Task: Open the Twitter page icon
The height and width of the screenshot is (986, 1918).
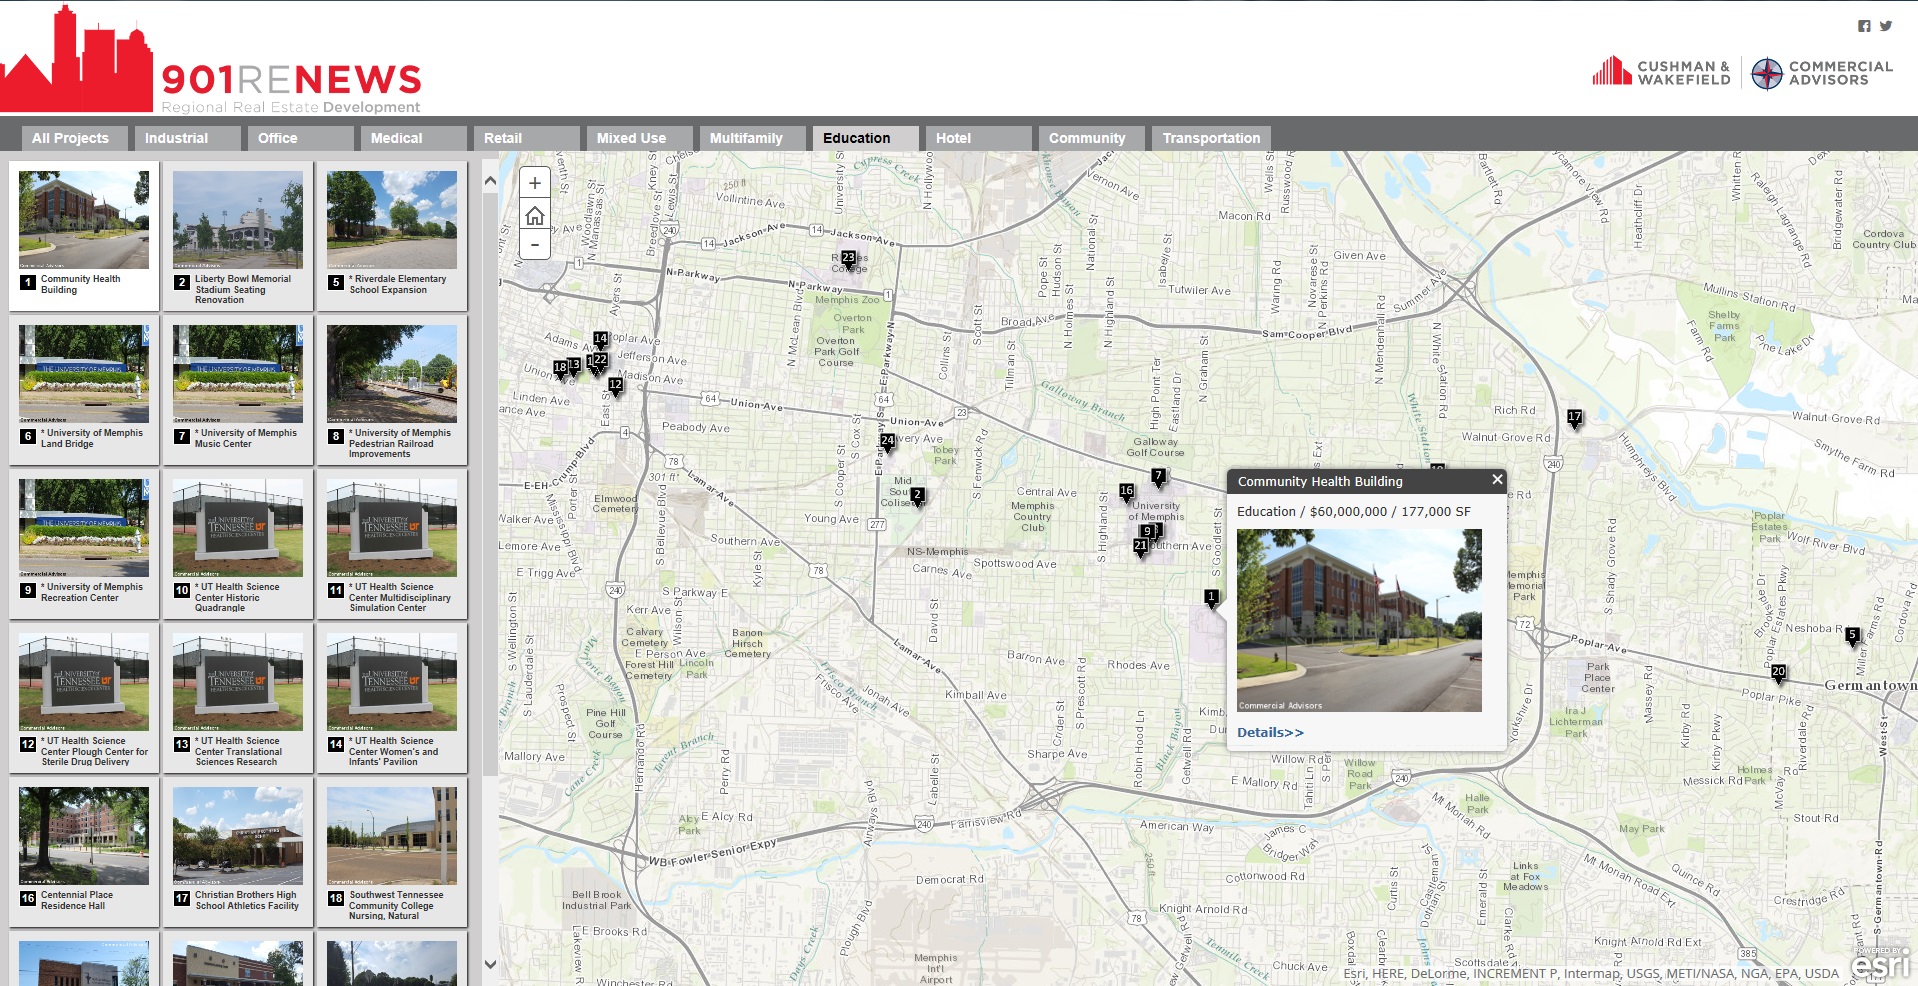Action: click(1886, 26)
